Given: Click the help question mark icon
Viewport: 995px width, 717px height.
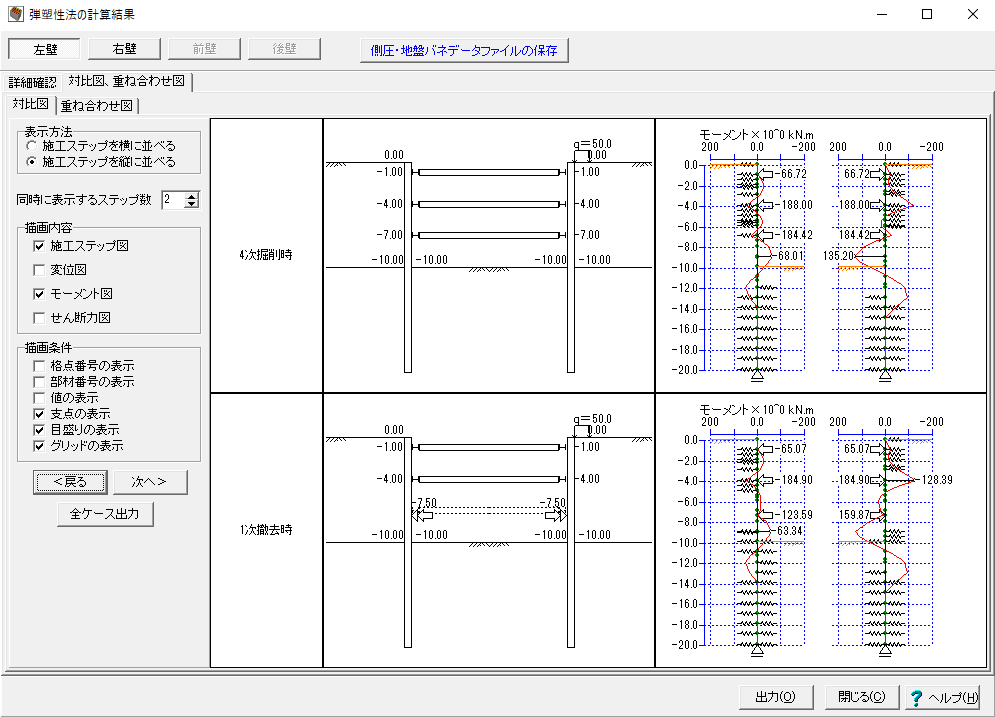Looking at the screenshot, I should point(916,698).
